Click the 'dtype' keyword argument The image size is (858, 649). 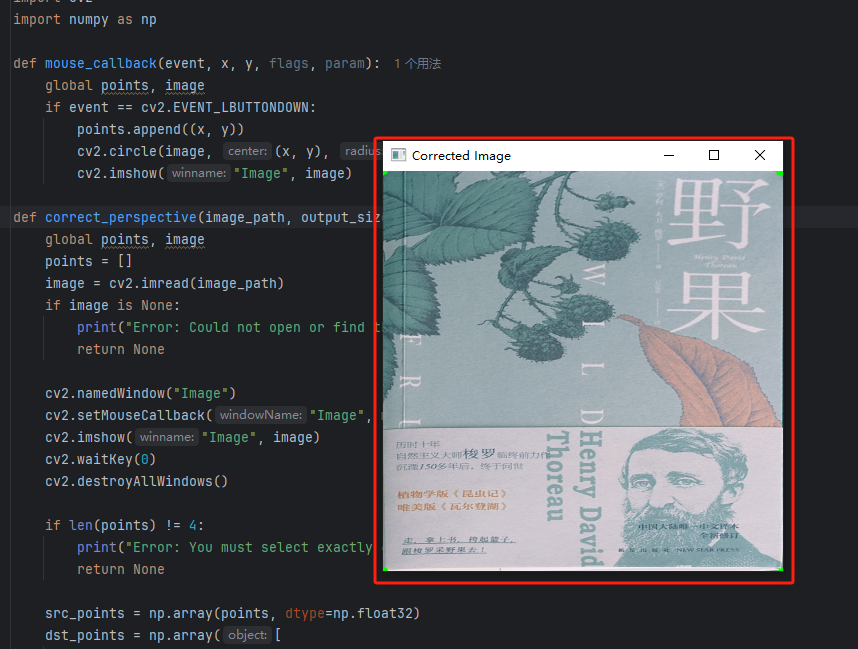(305, 613)
